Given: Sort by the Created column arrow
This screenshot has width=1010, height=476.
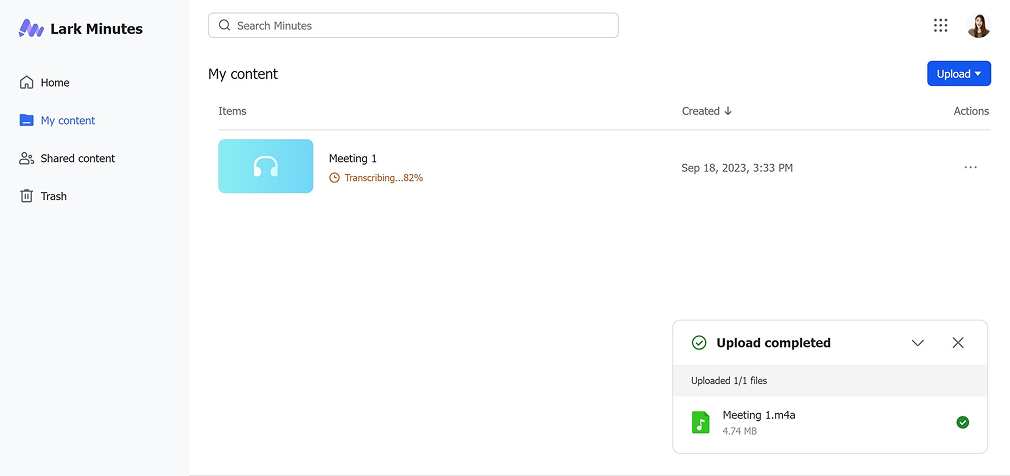Looking at the screenshot, I should click(x=728, y=111).
